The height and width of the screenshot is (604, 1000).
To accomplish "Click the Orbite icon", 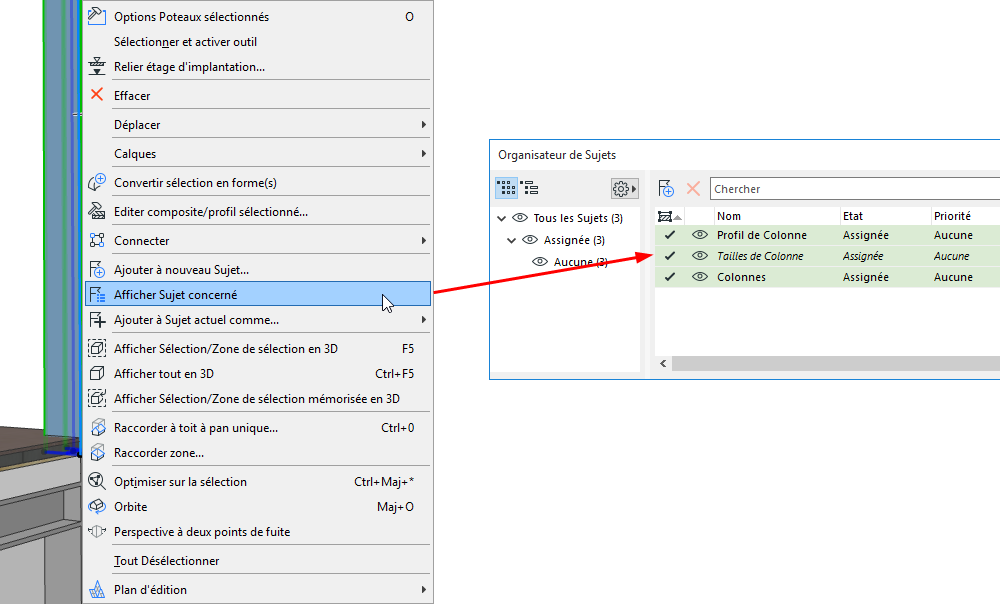I will tap(97, 506).
